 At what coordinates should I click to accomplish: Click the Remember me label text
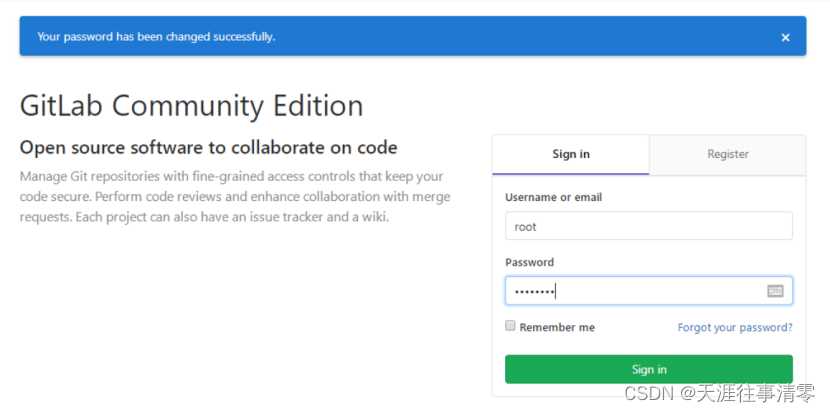coord(557,327)
